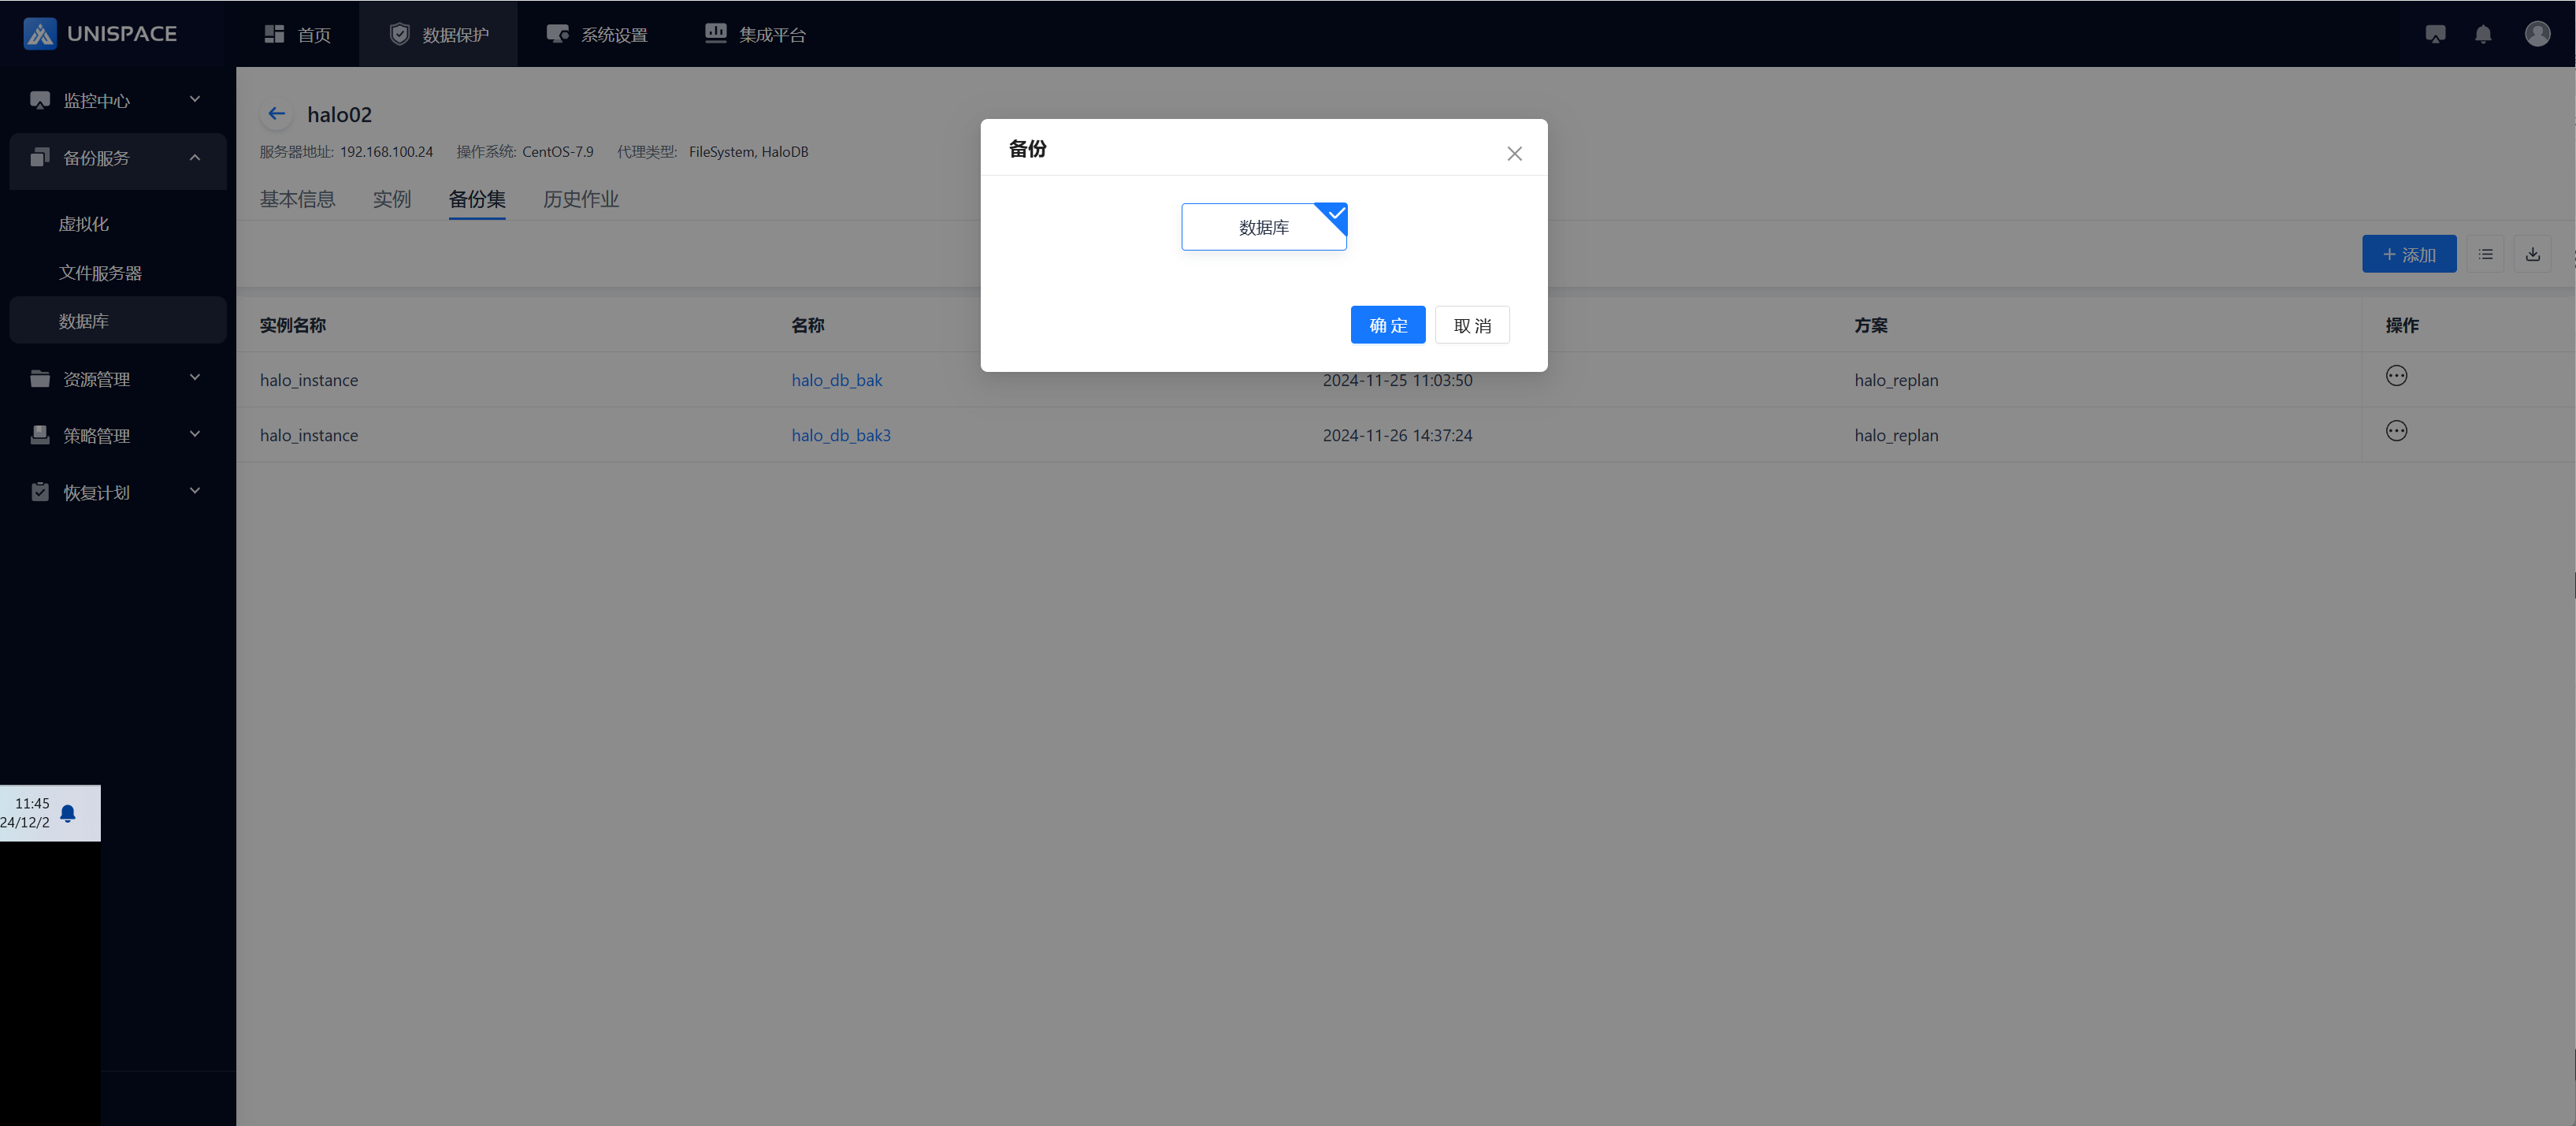Click the UNISPACE logo
The width and height of the screenshot is (2576, 1126).
(100, 34)
